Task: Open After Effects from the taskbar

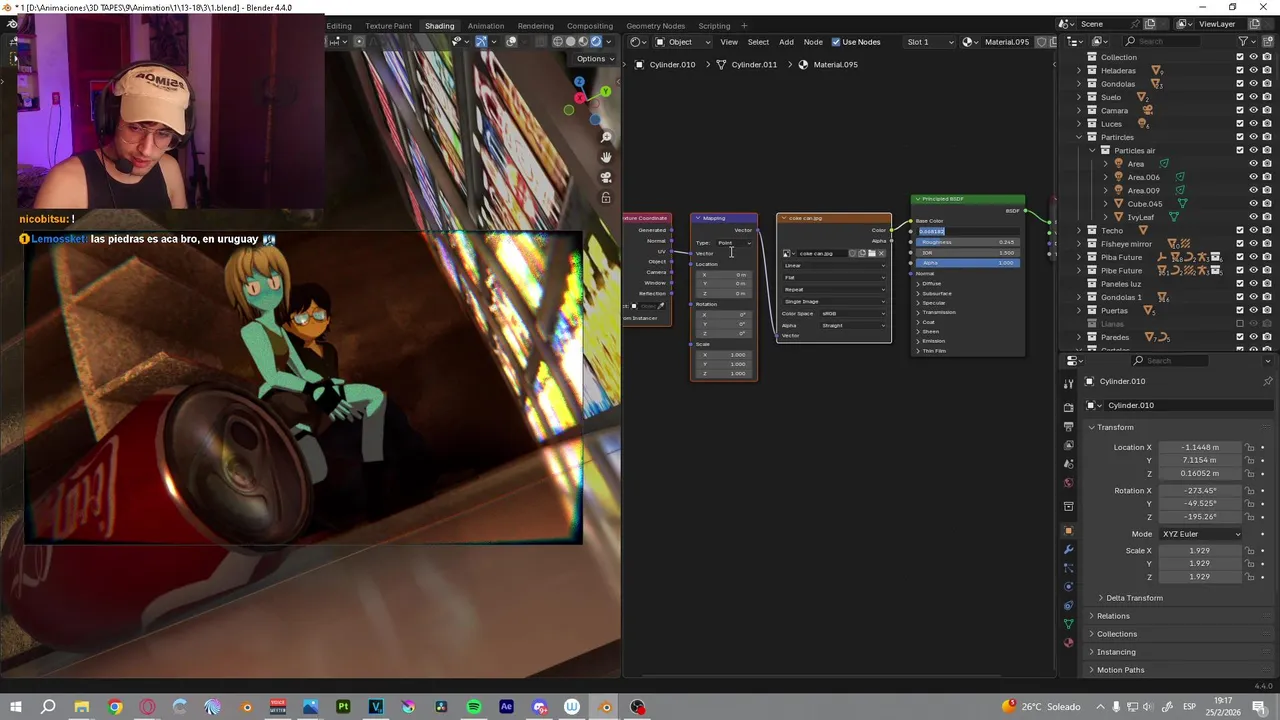Action: pos(506,707)
